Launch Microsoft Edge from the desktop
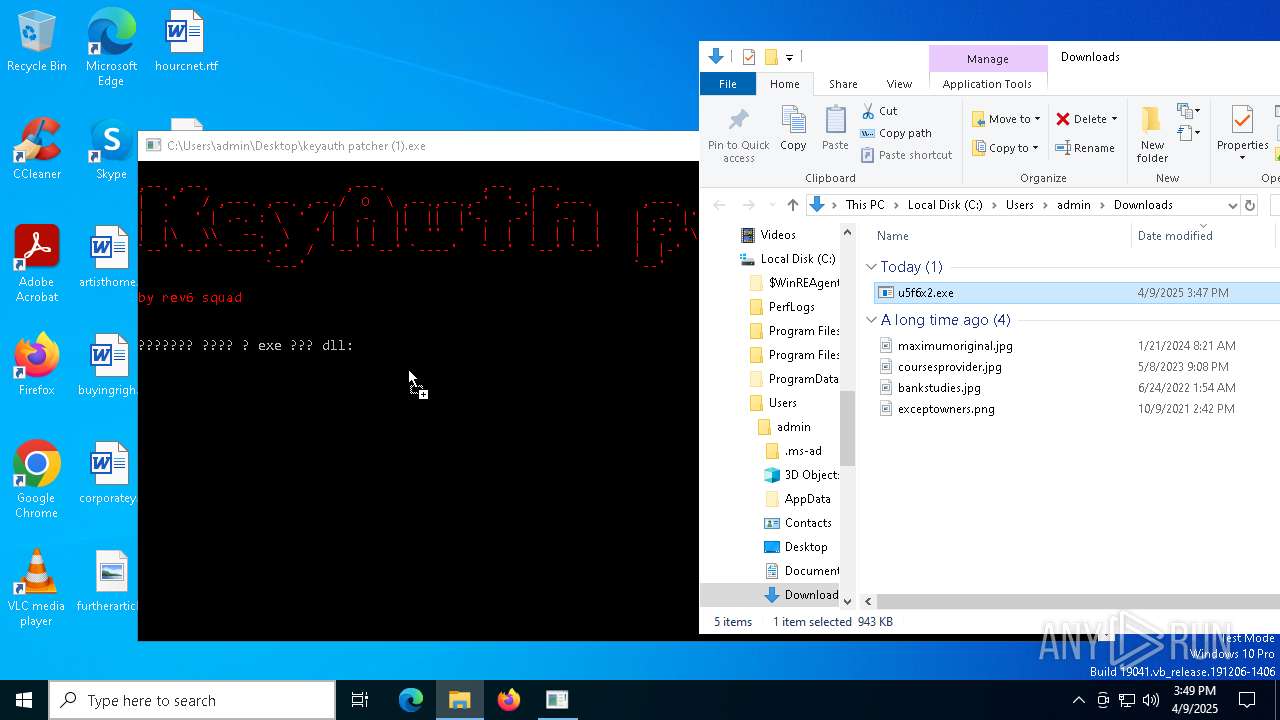The width and height of the screenshot is (1280, 720). click(111, 48)
